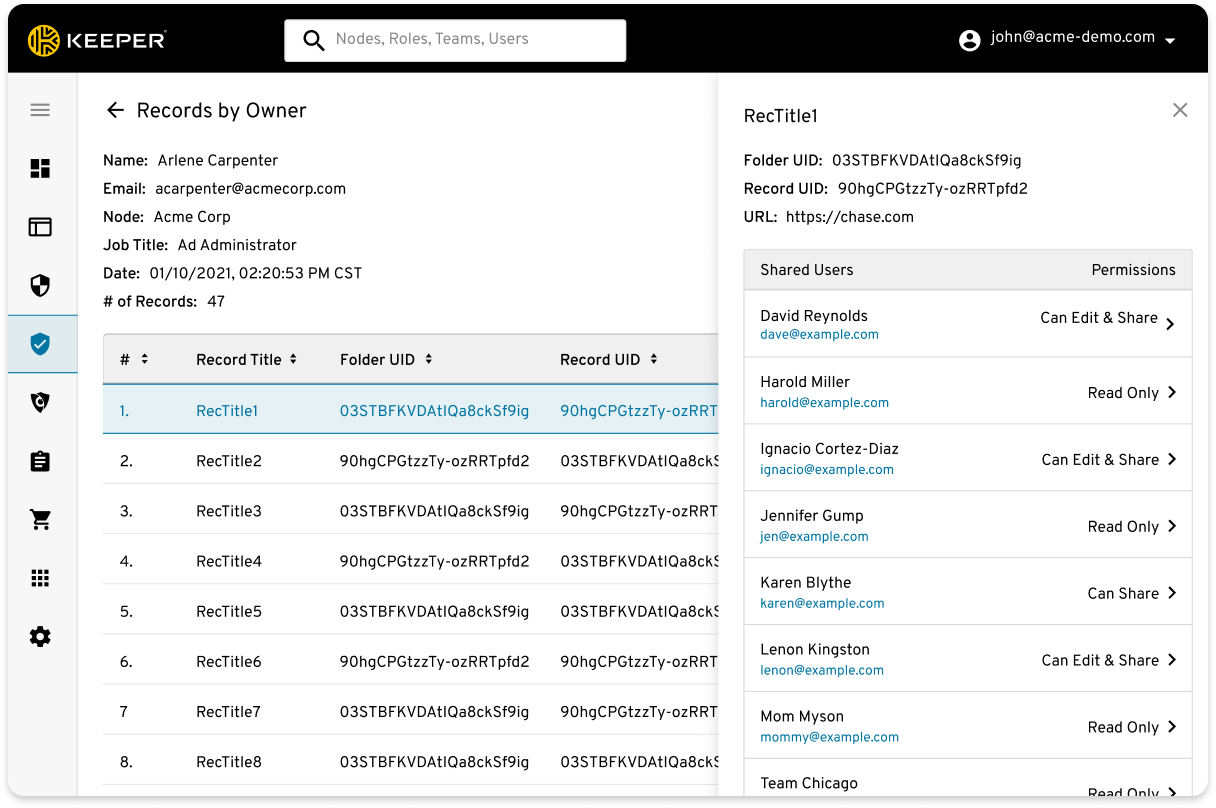Click the https://chase.com URL value
The width and height of the screenshot is (1216, 808).
(849, 216)
